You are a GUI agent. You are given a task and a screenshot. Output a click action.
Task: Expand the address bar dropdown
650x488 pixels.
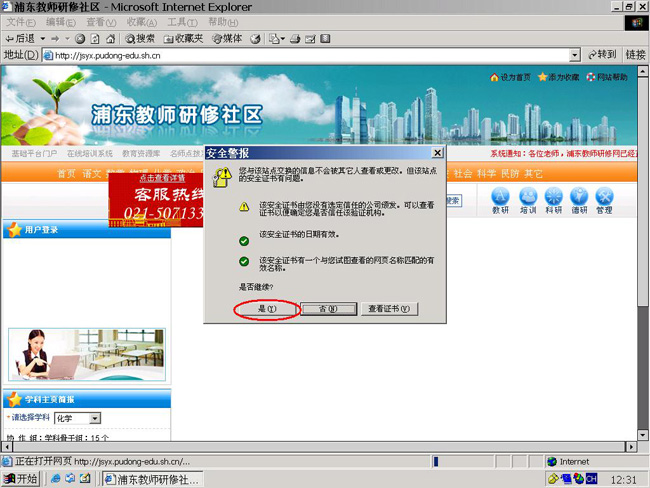coord(575,55)
